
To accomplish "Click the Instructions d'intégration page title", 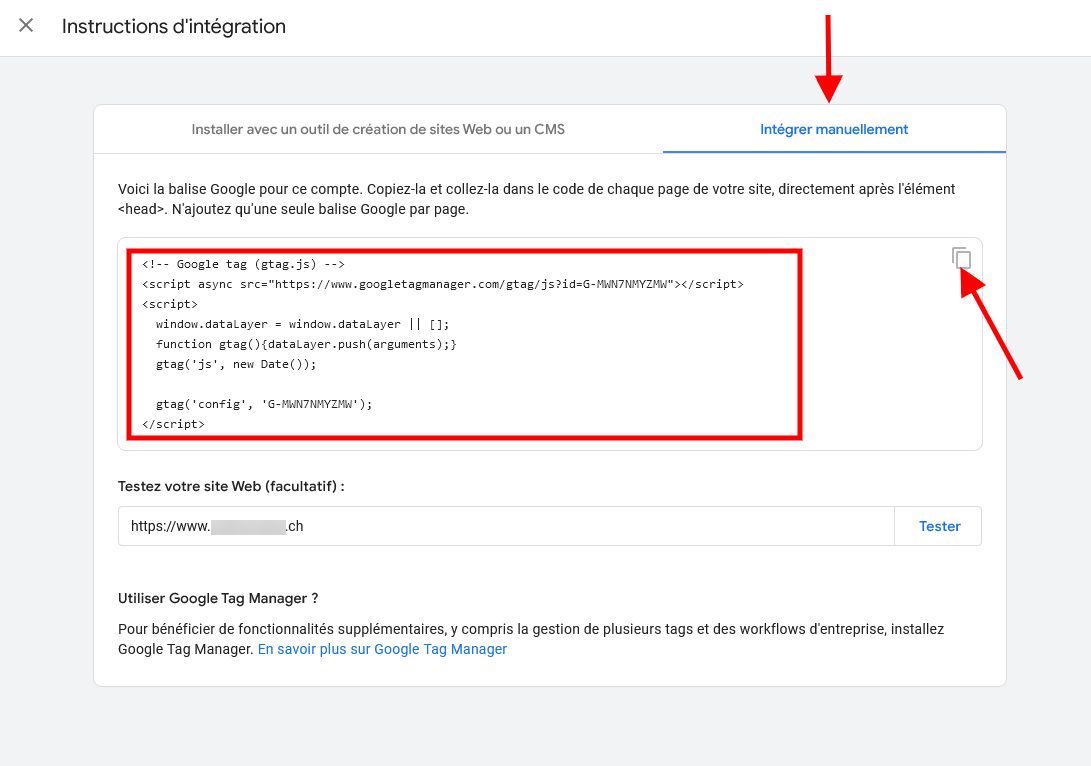I will click(x=174, y=26).
